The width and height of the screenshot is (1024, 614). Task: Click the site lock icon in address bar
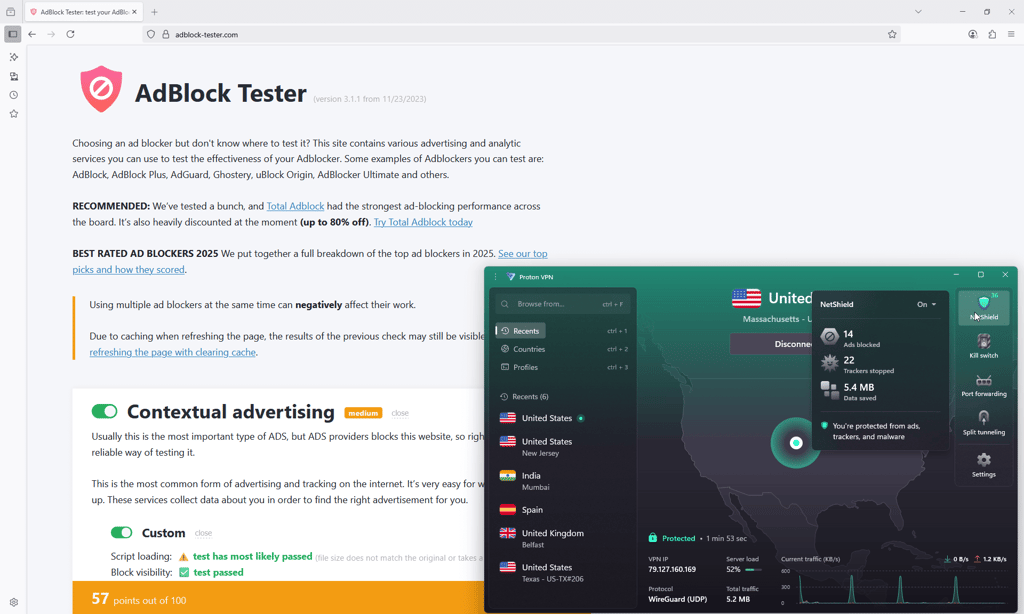tap(165, 34)
